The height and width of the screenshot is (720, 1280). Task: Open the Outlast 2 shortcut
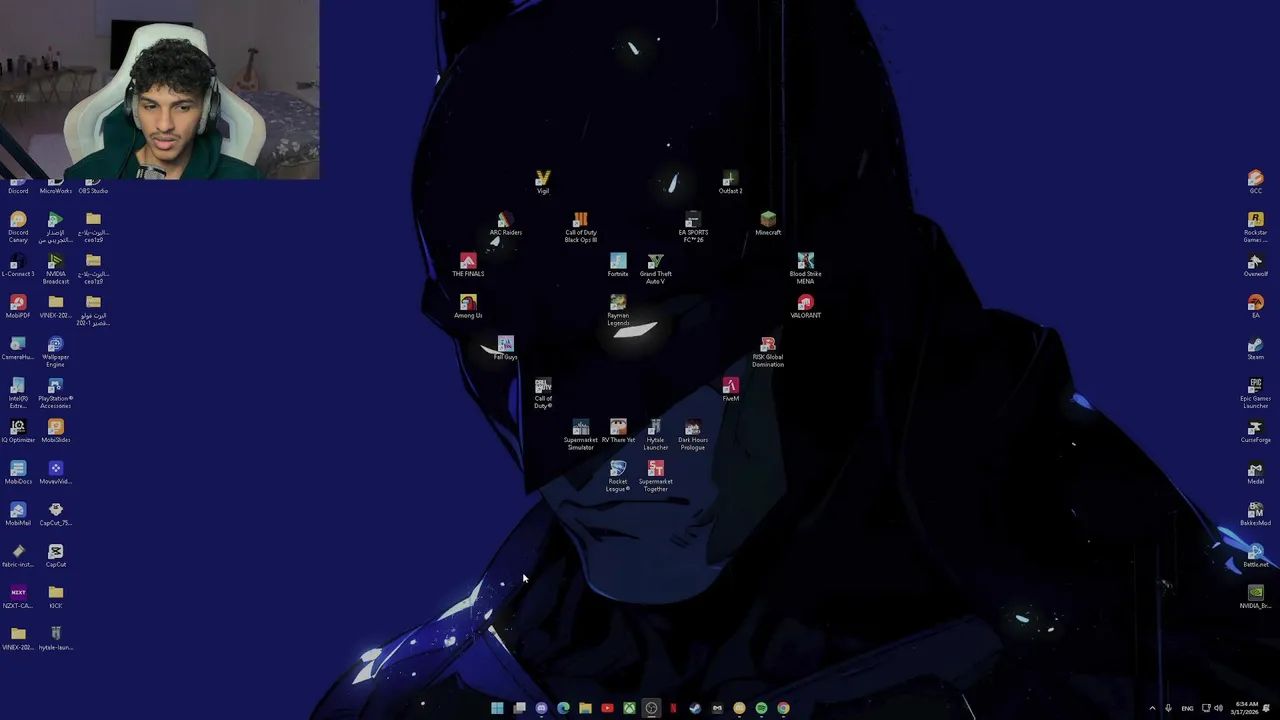[730, 182]
